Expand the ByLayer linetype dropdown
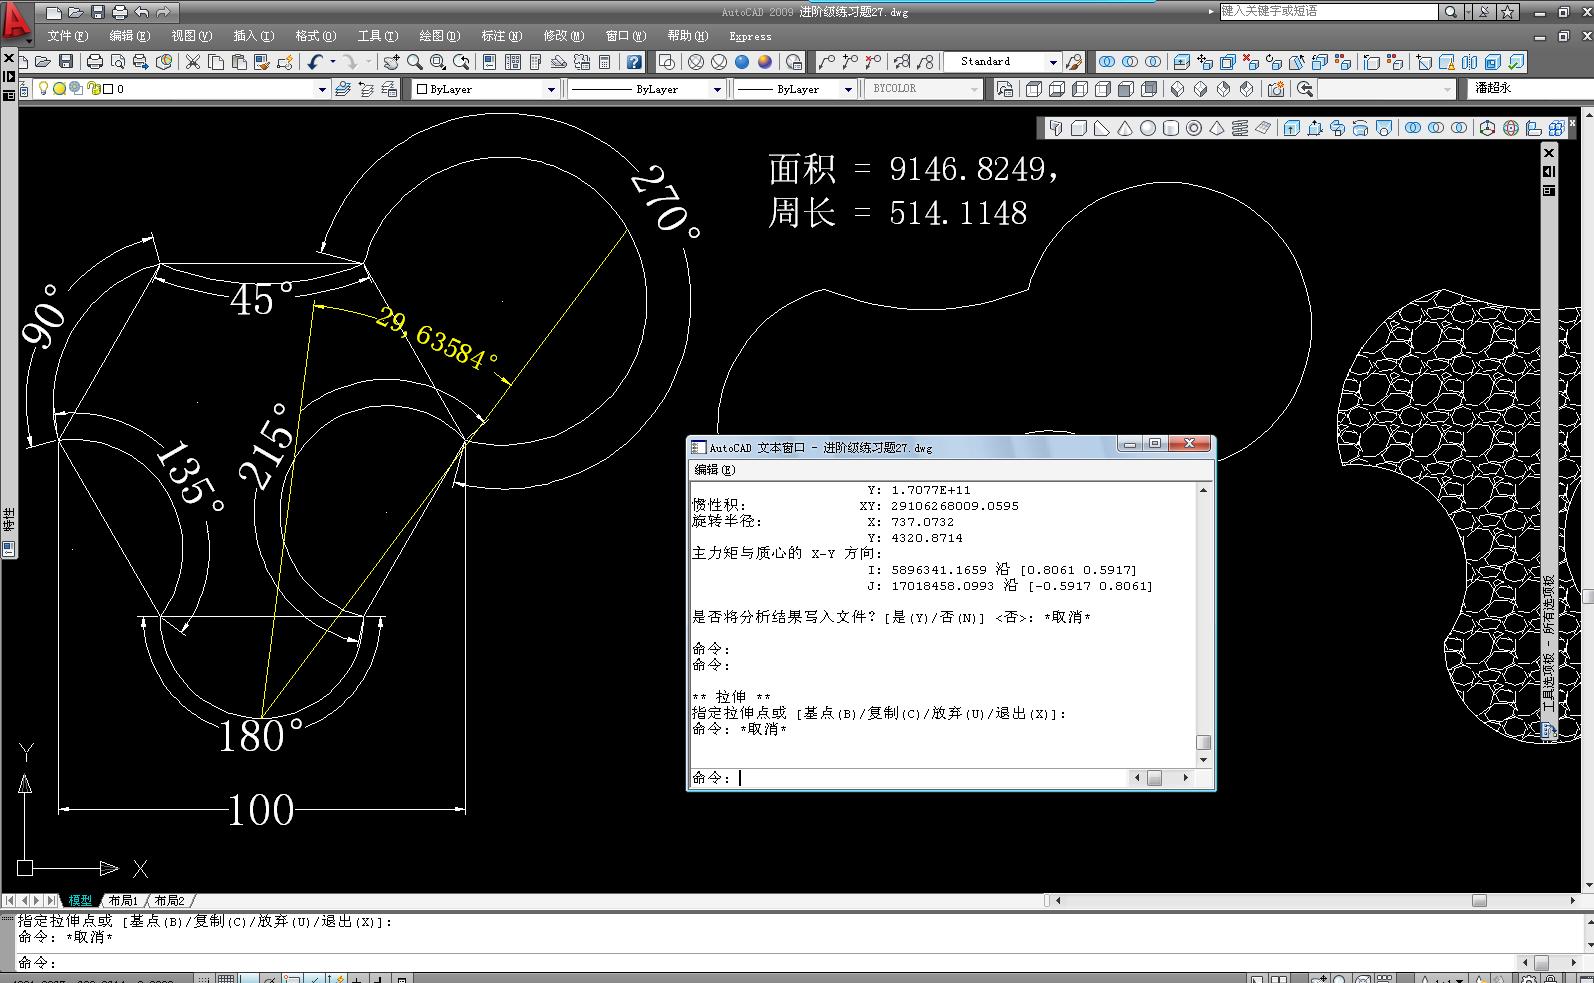The image size is (1594, 983). (646, 89)
